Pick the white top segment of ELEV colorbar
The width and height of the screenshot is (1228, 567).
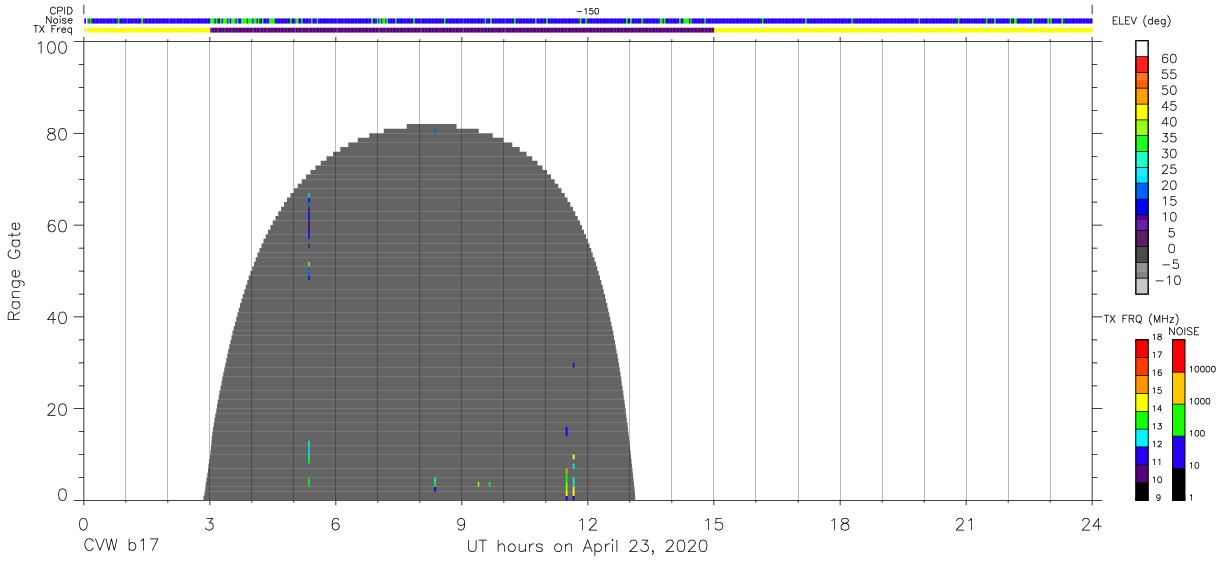(x=1142, y=50)
